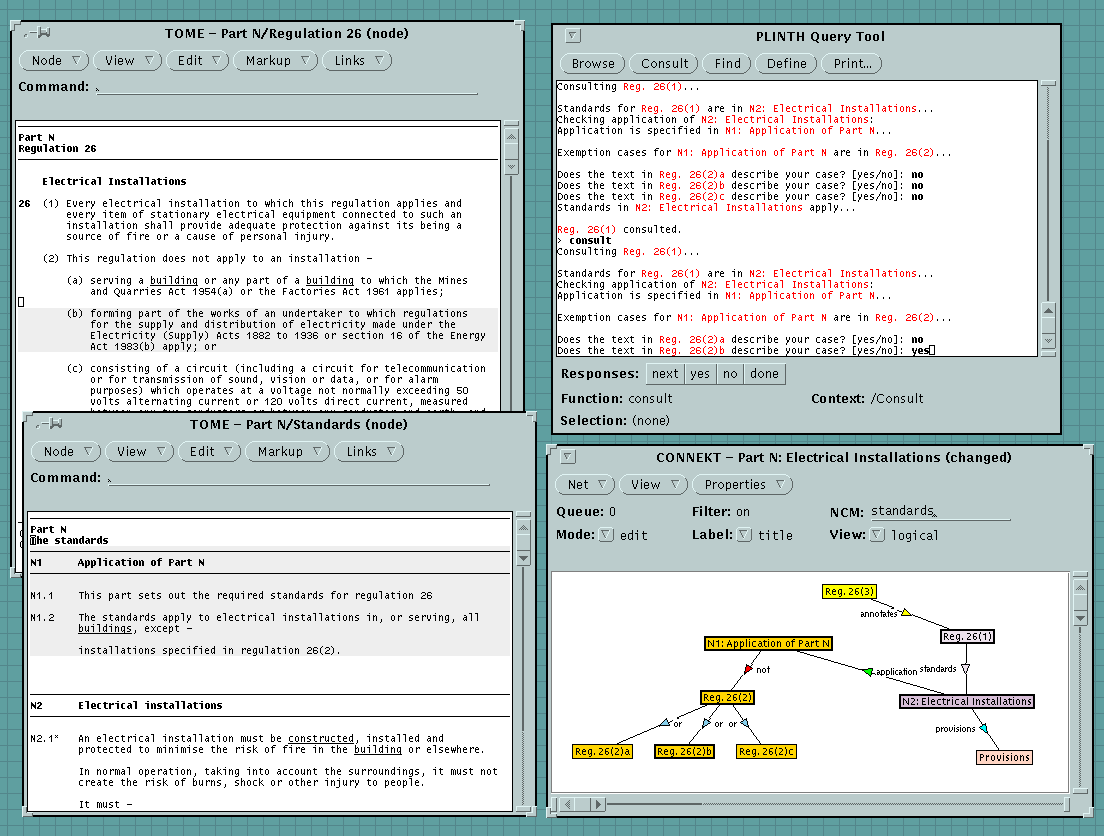Image resolution: width=1104 pixels, height=836 pixels.
Task: Choose the 'no' response
Action: [730, 373]
